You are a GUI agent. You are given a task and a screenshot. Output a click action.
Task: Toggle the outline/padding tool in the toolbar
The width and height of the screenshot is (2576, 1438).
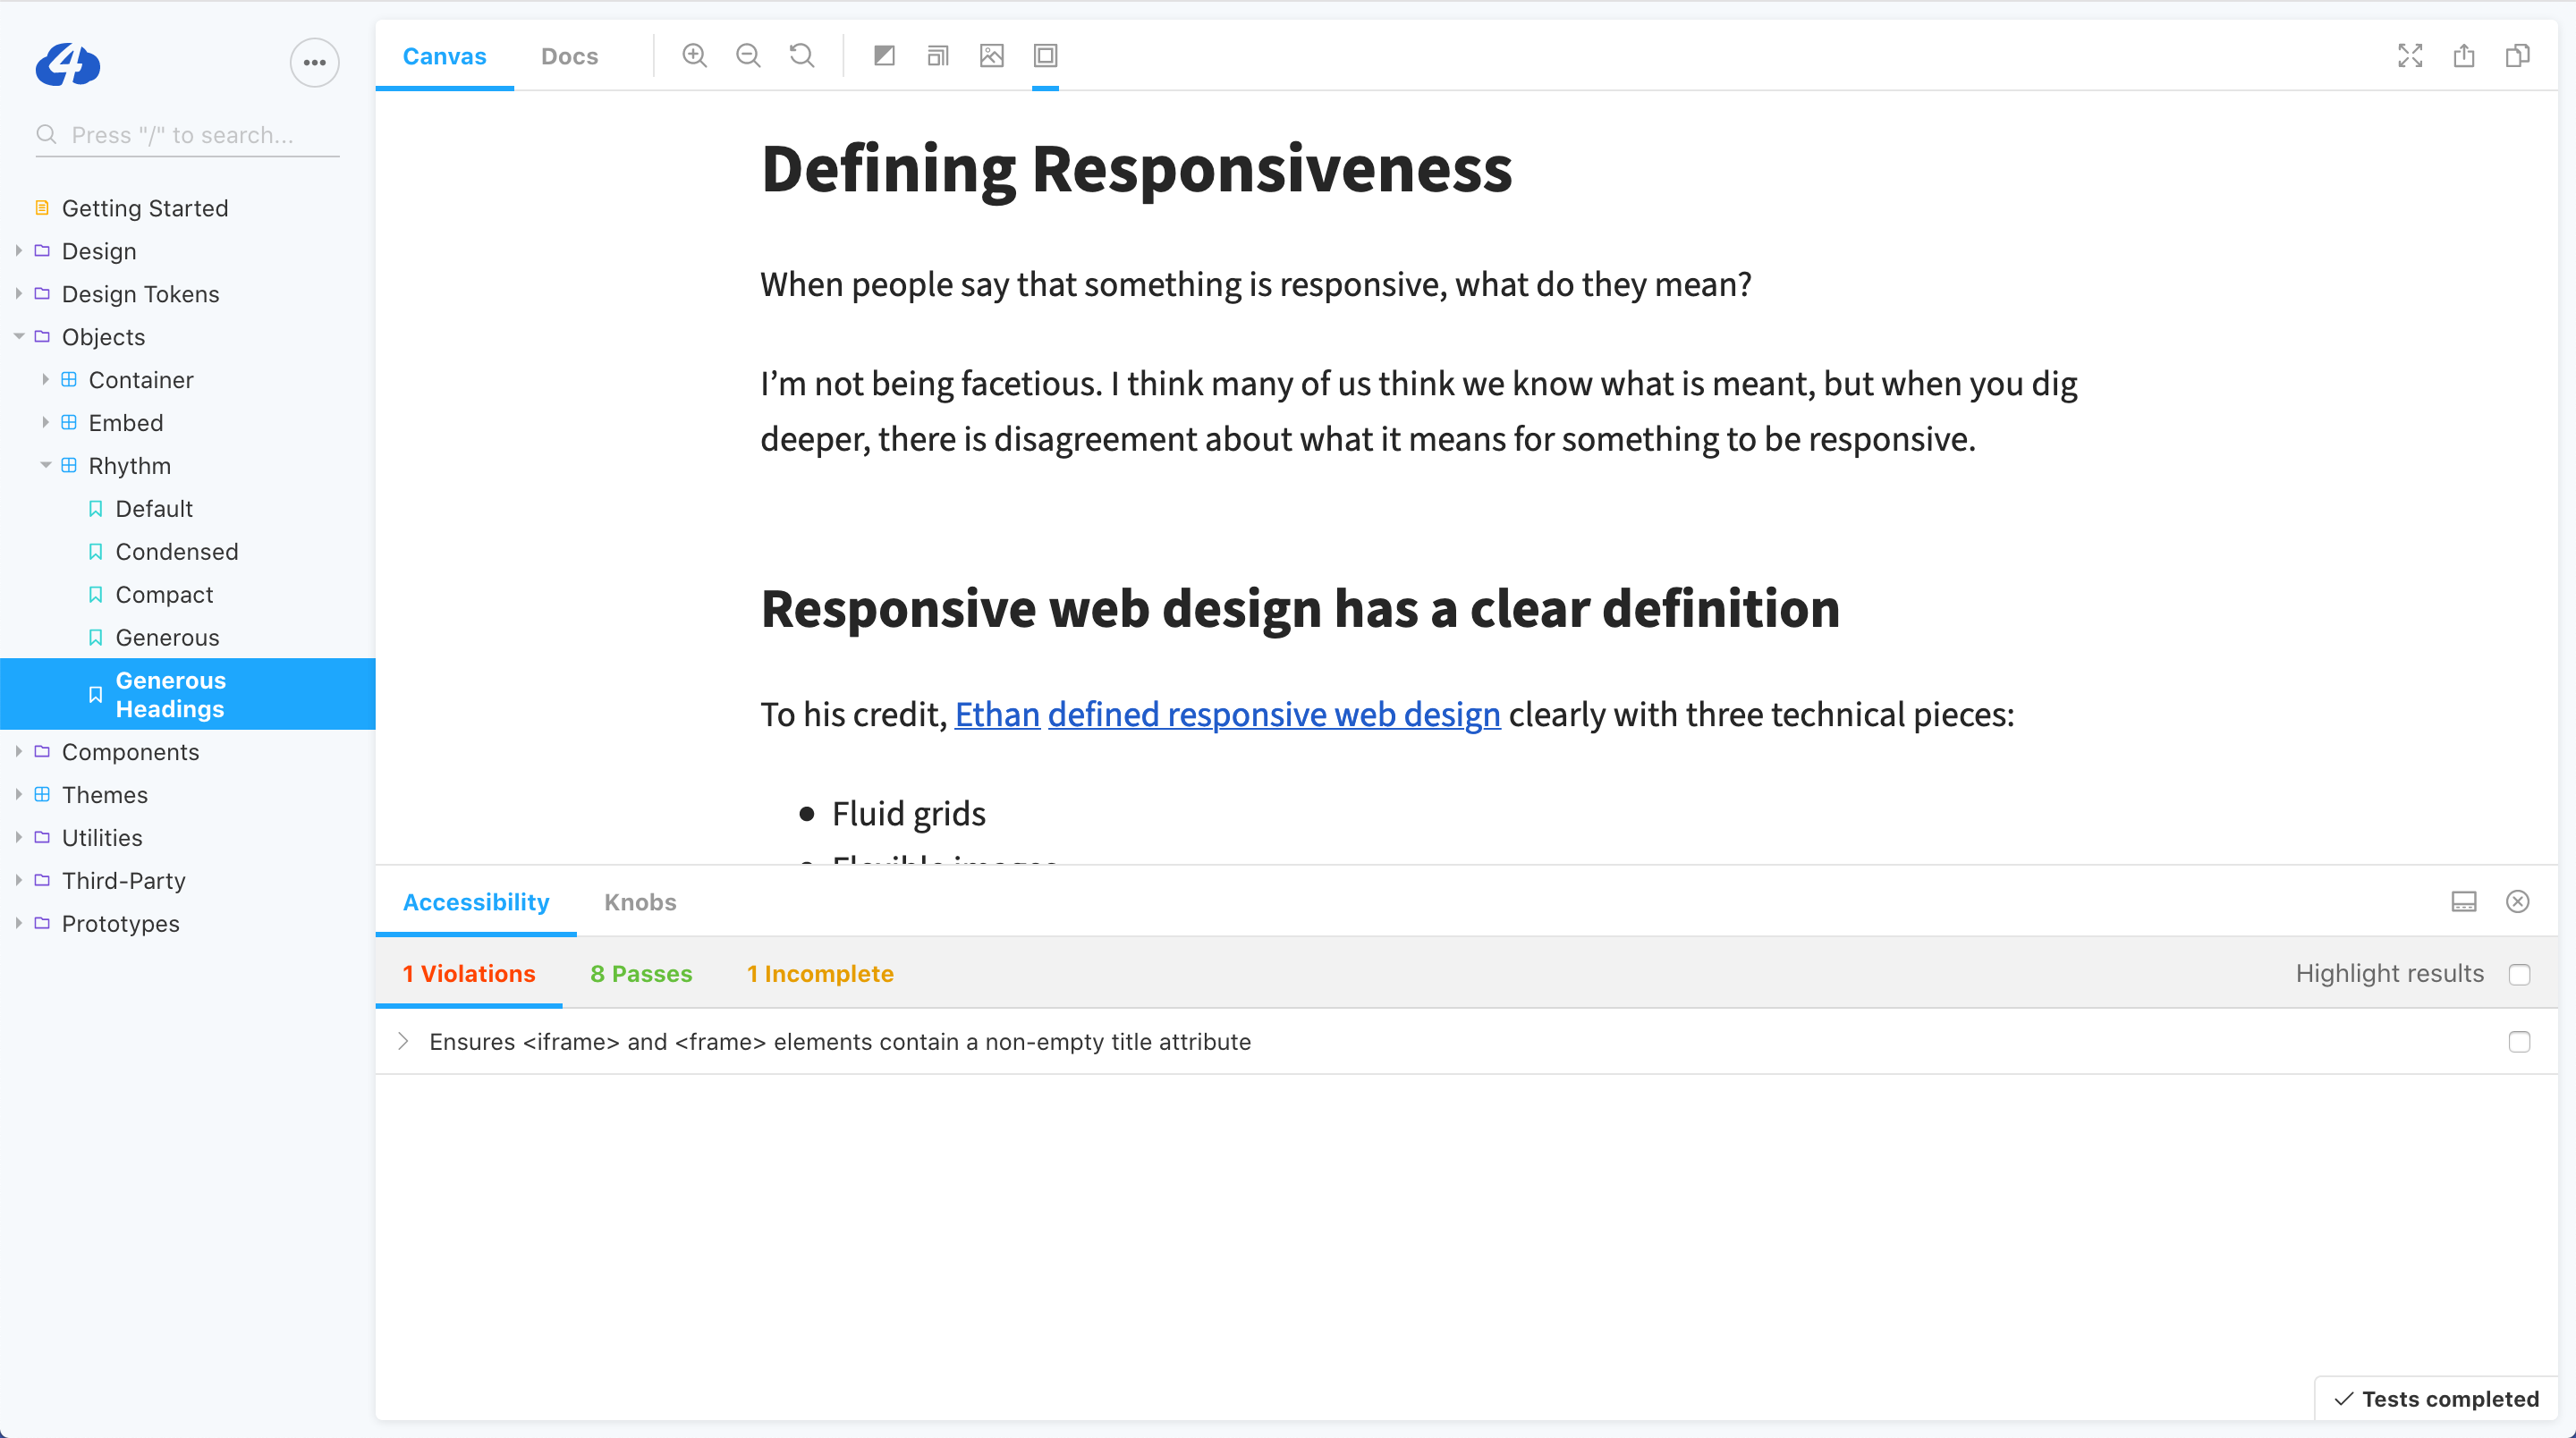1045,56
